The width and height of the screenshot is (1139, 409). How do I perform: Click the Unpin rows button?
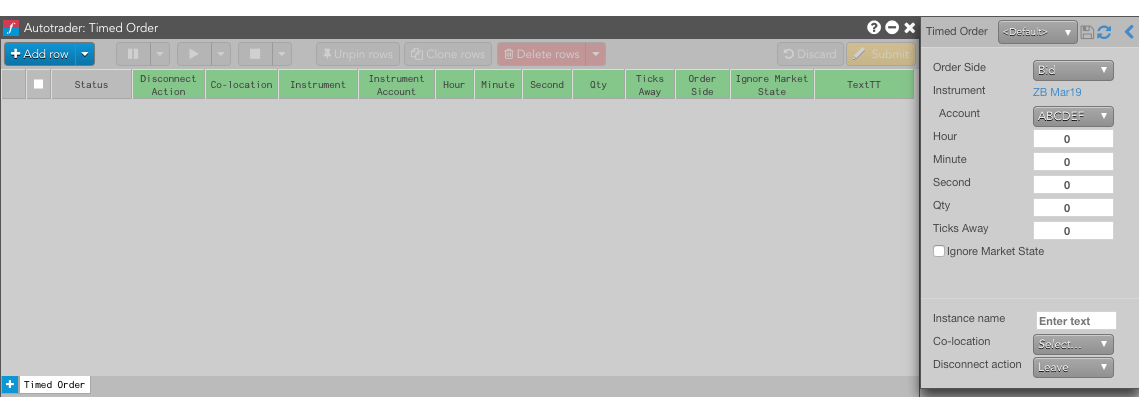pyautogui.click(x=358, y=54)
